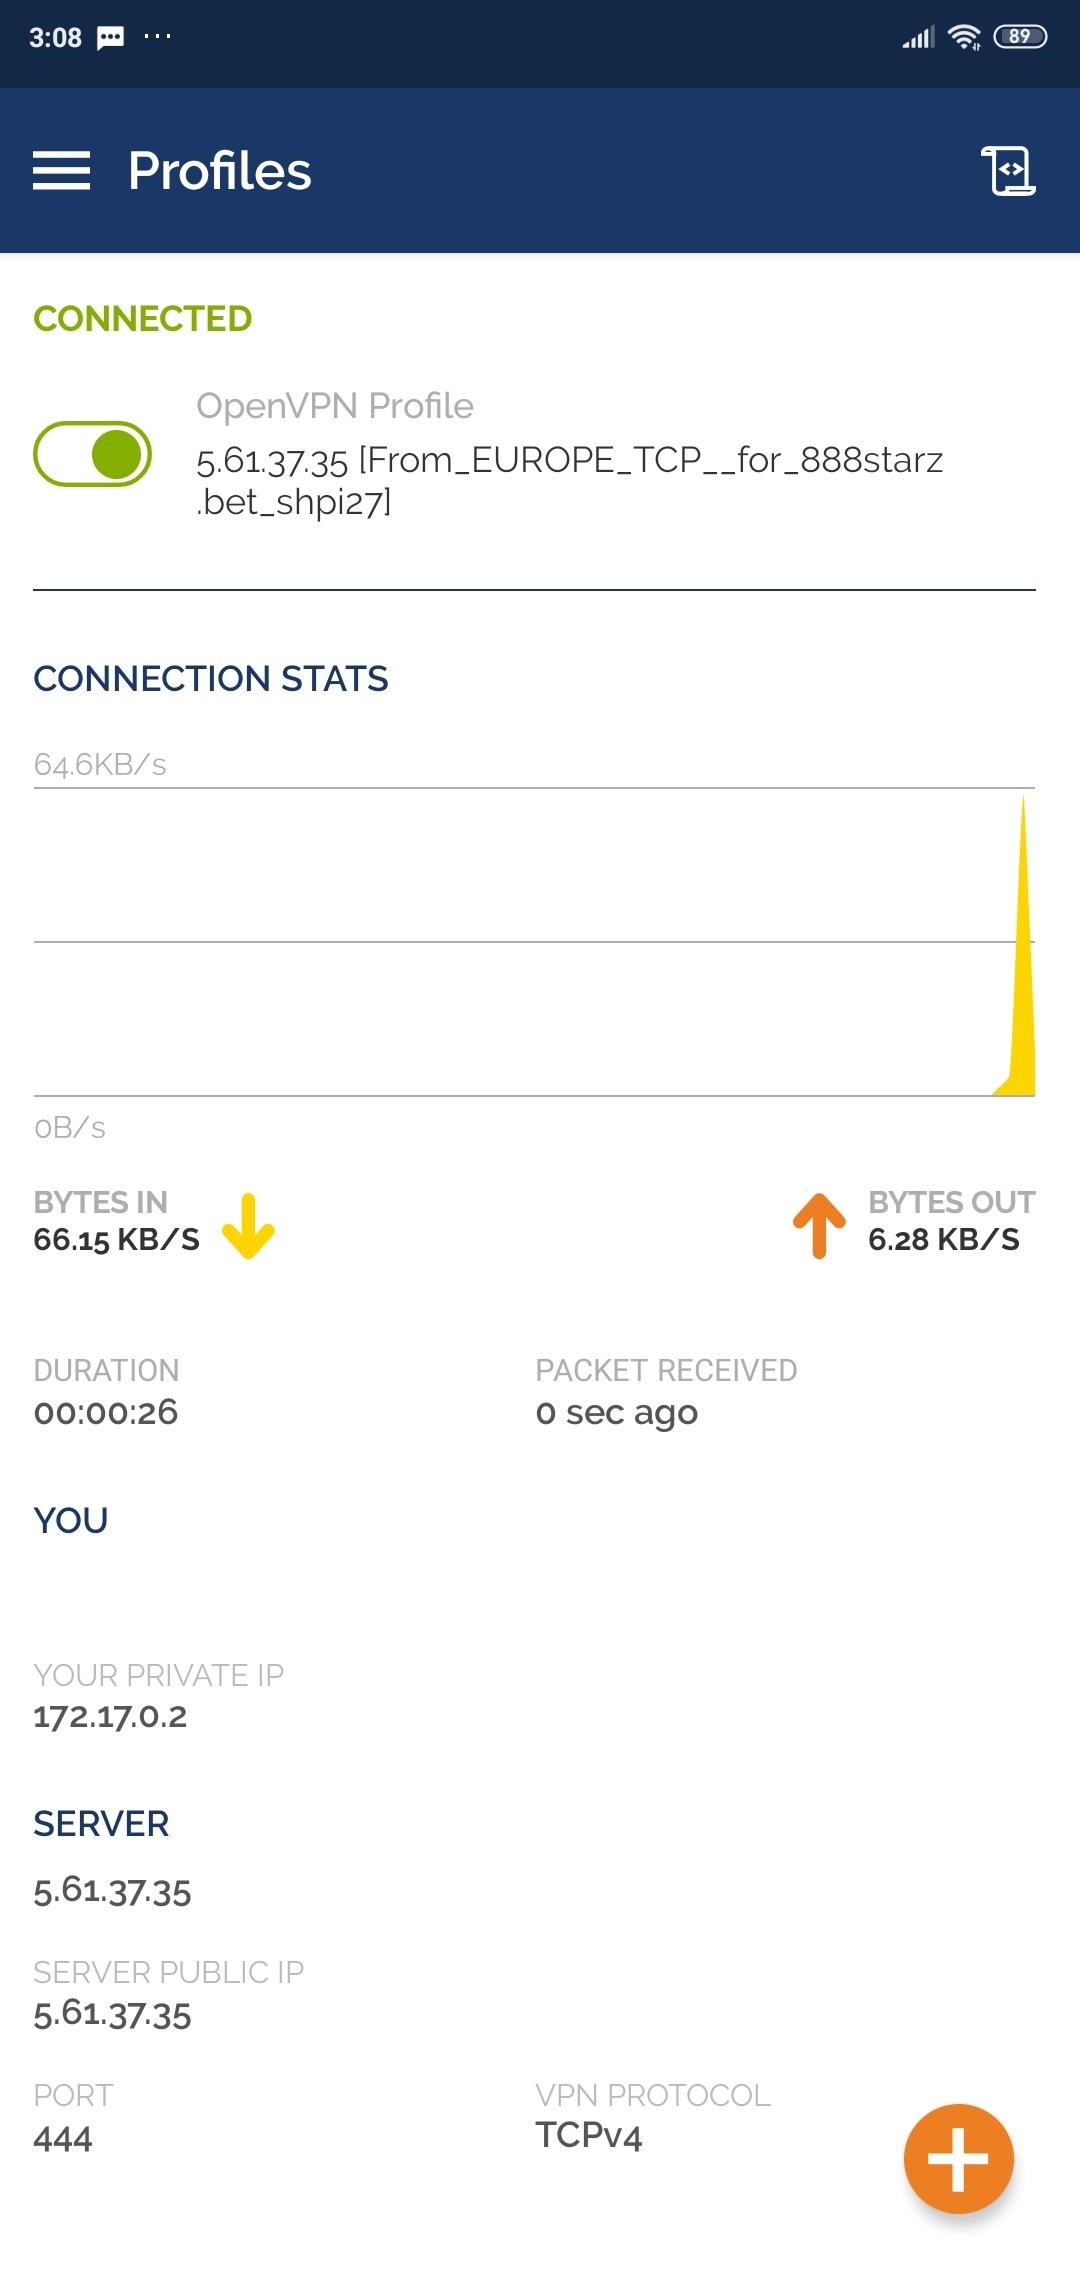Open the hamburger navigation menu
The image size is (1080, 2280).
pos(61,171)
